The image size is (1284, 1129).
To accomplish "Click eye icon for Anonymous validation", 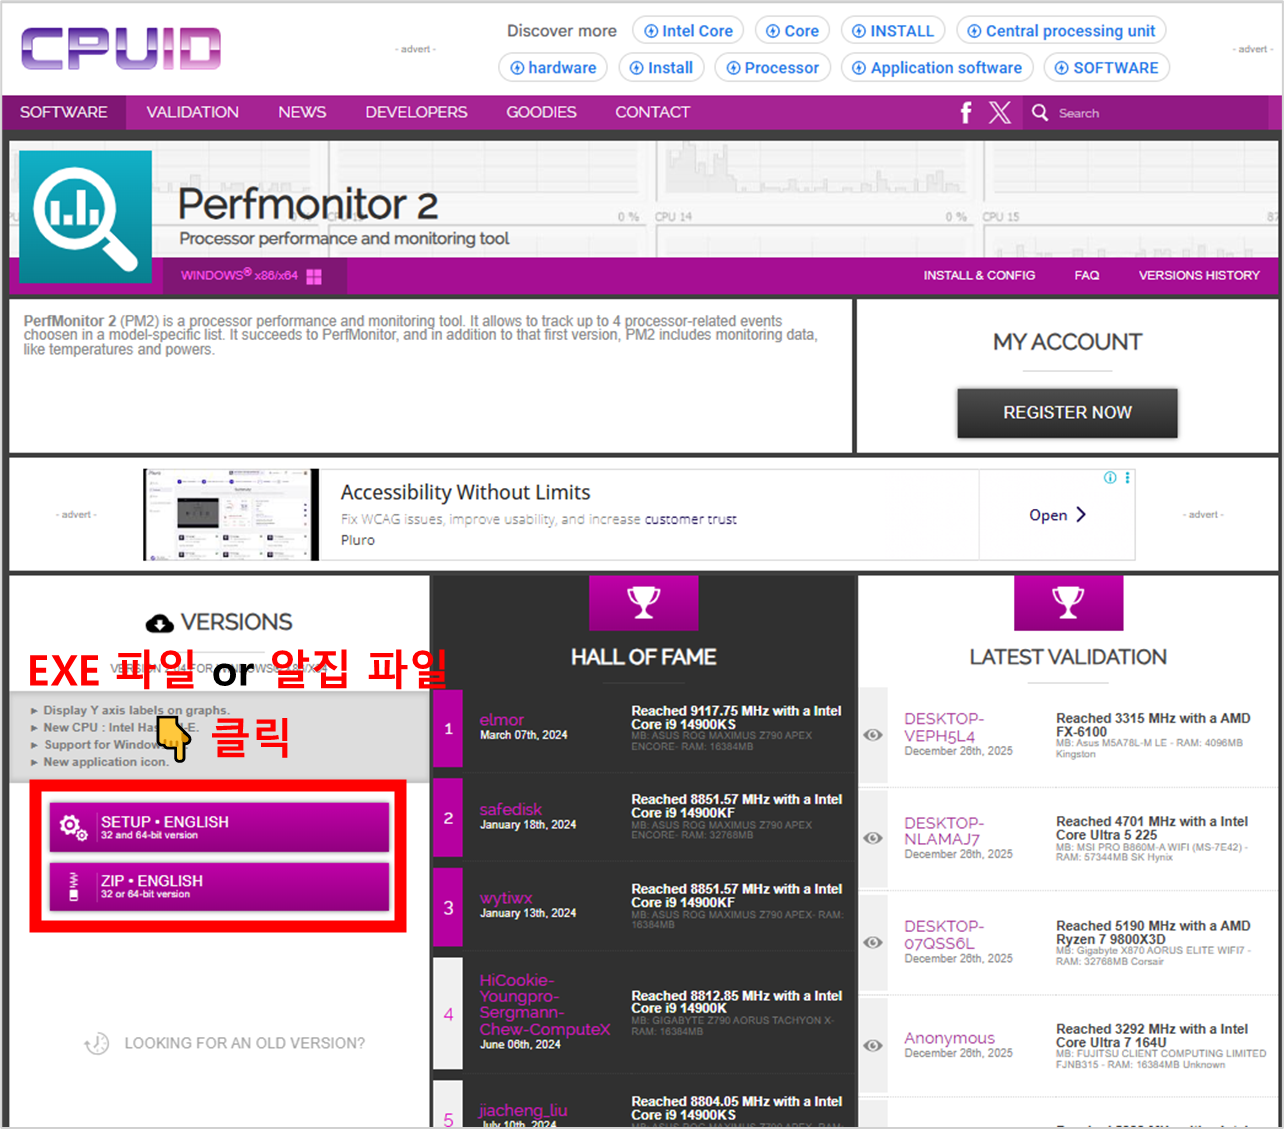I will pos(873,1045).
